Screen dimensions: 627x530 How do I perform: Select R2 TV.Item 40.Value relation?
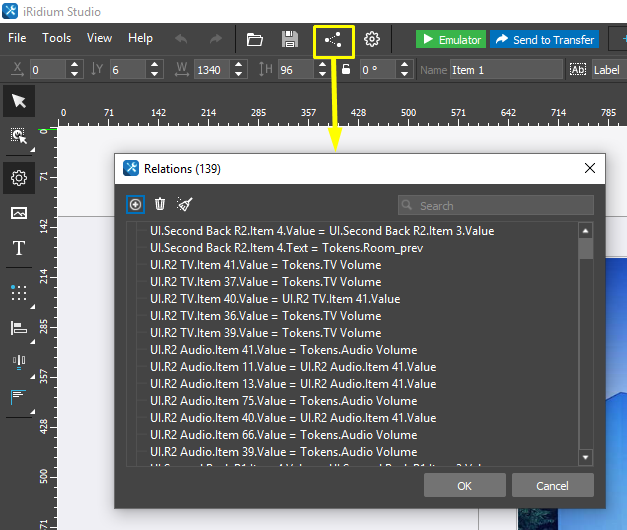275,299
